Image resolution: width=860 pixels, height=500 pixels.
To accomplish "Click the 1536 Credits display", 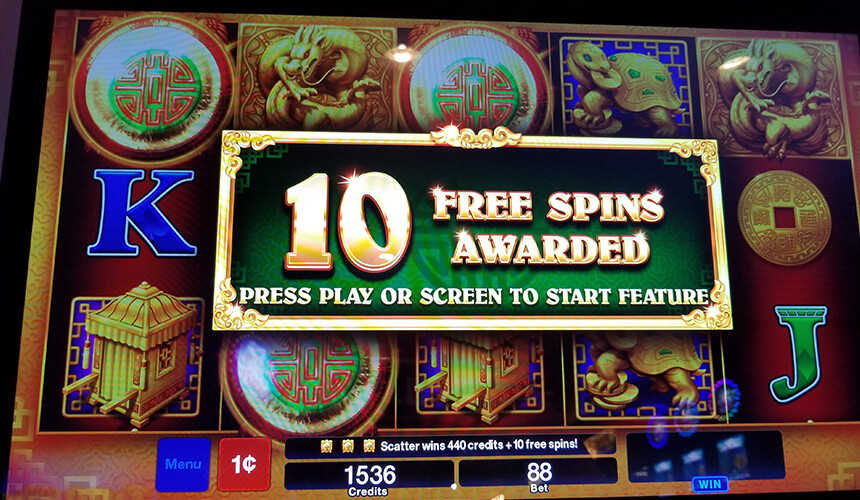I will (369, 475).
